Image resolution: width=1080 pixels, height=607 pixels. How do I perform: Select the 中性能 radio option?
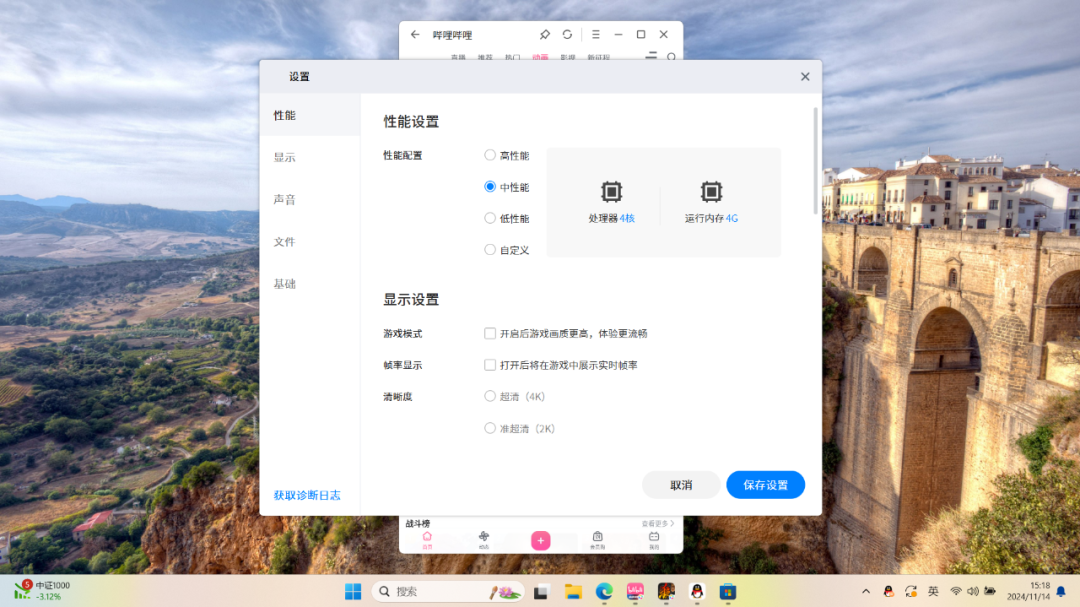pyautogui.click(x=490, y=187)
